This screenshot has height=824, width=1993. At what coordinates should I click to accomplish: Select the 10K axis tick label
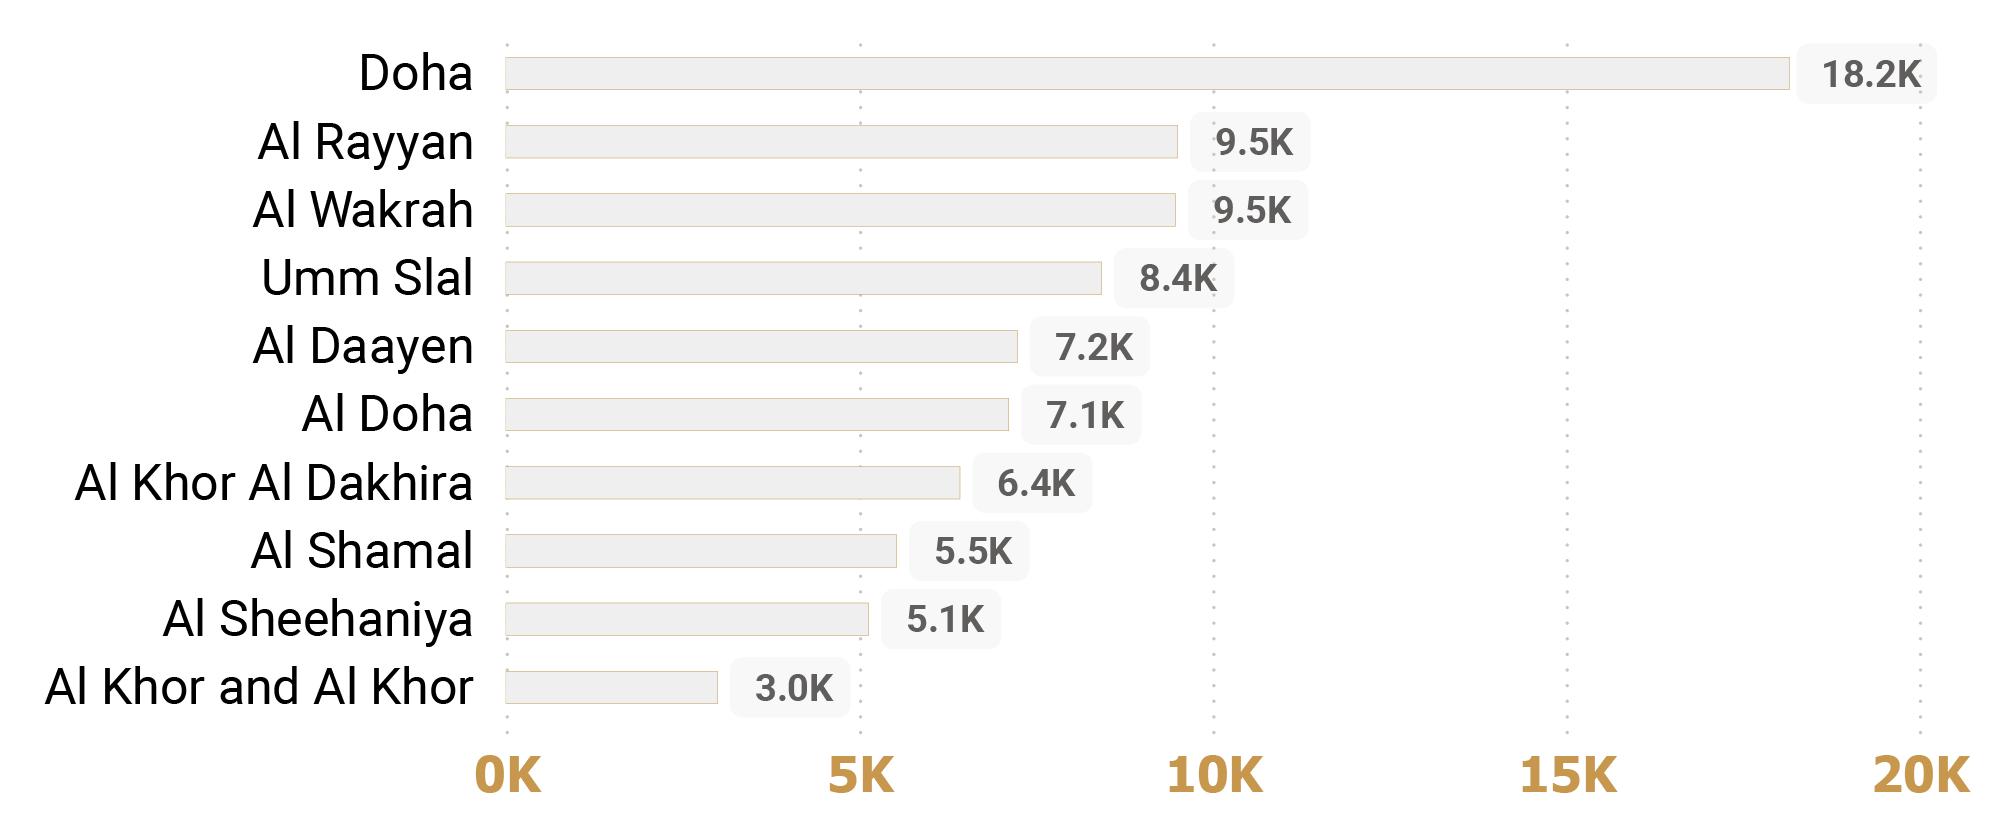[x=1214, y=775]
